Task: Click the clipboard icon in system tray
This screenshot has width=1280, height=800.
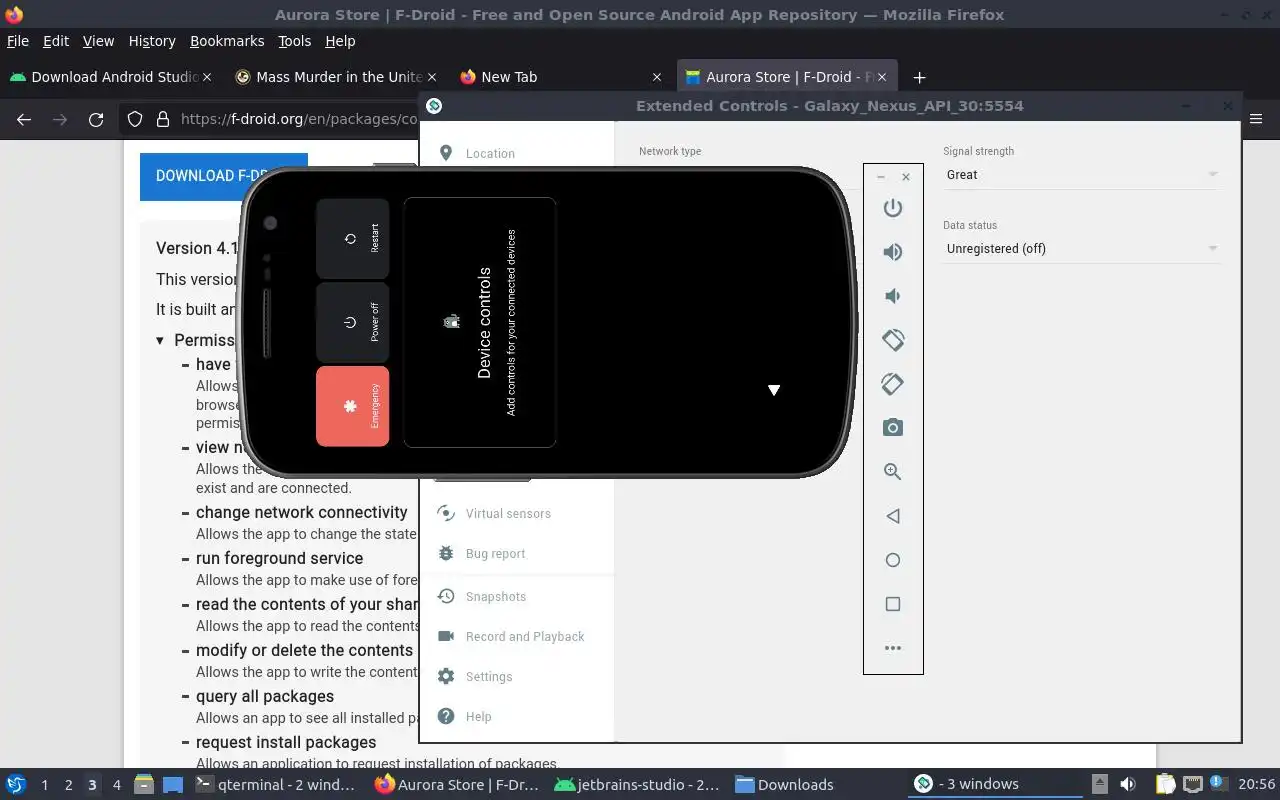Action: (1165, 785)
